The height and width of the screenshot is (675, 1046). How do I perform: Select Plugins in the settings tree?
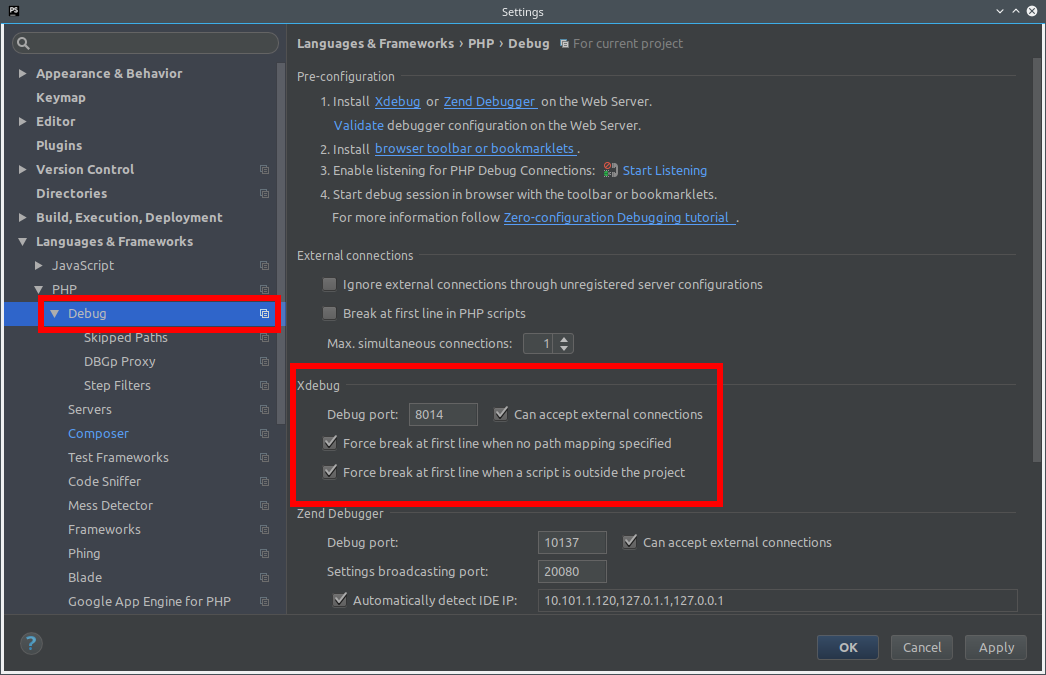(x=59, y=145)
